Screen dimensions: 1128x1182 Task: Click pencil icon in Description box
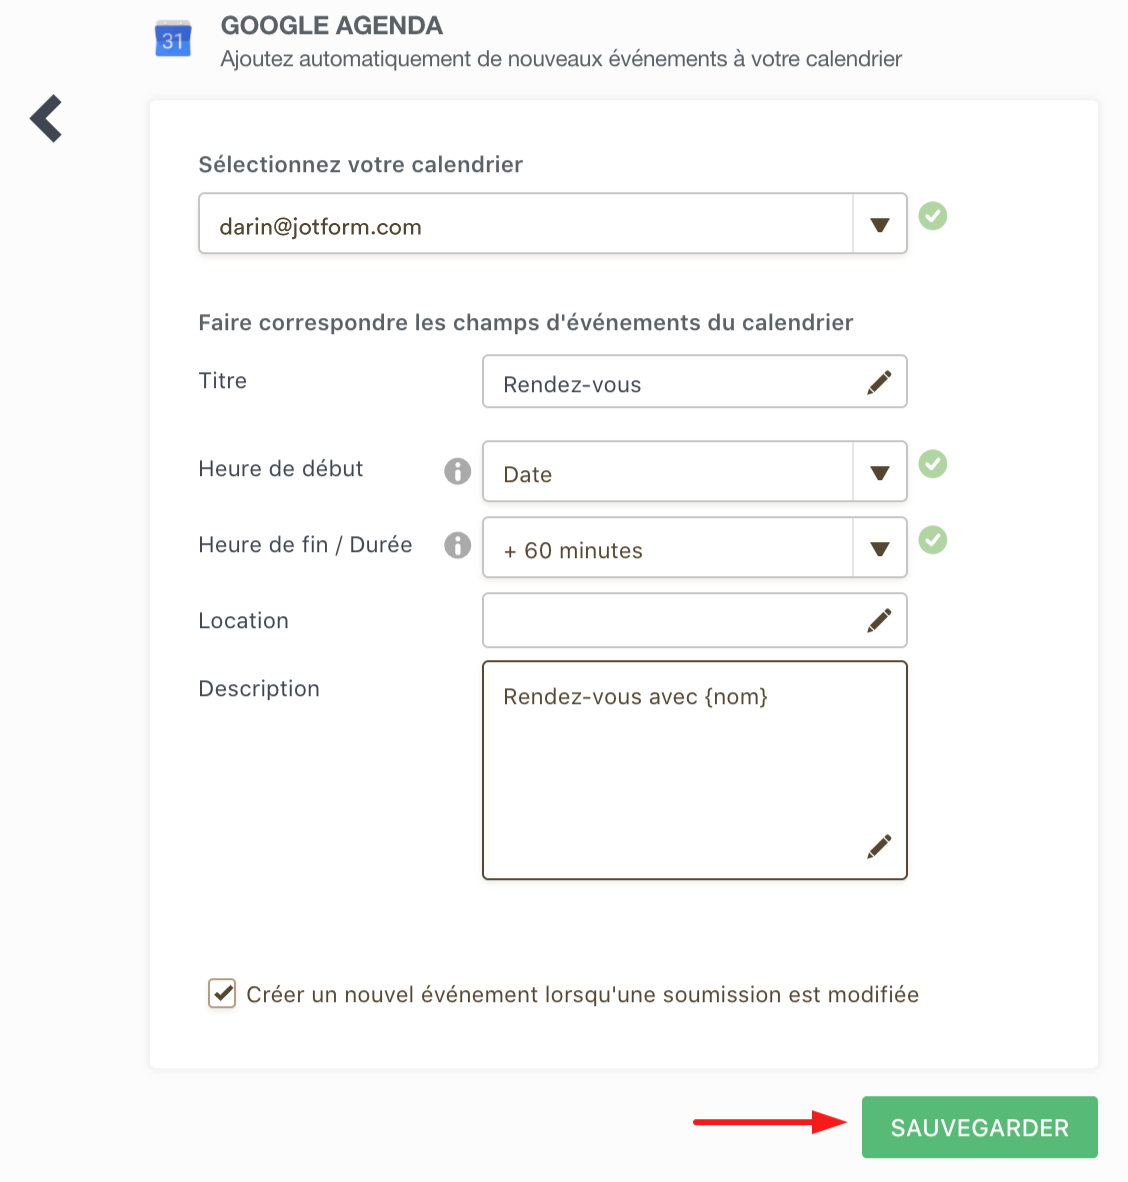click(x=879, y=847)
